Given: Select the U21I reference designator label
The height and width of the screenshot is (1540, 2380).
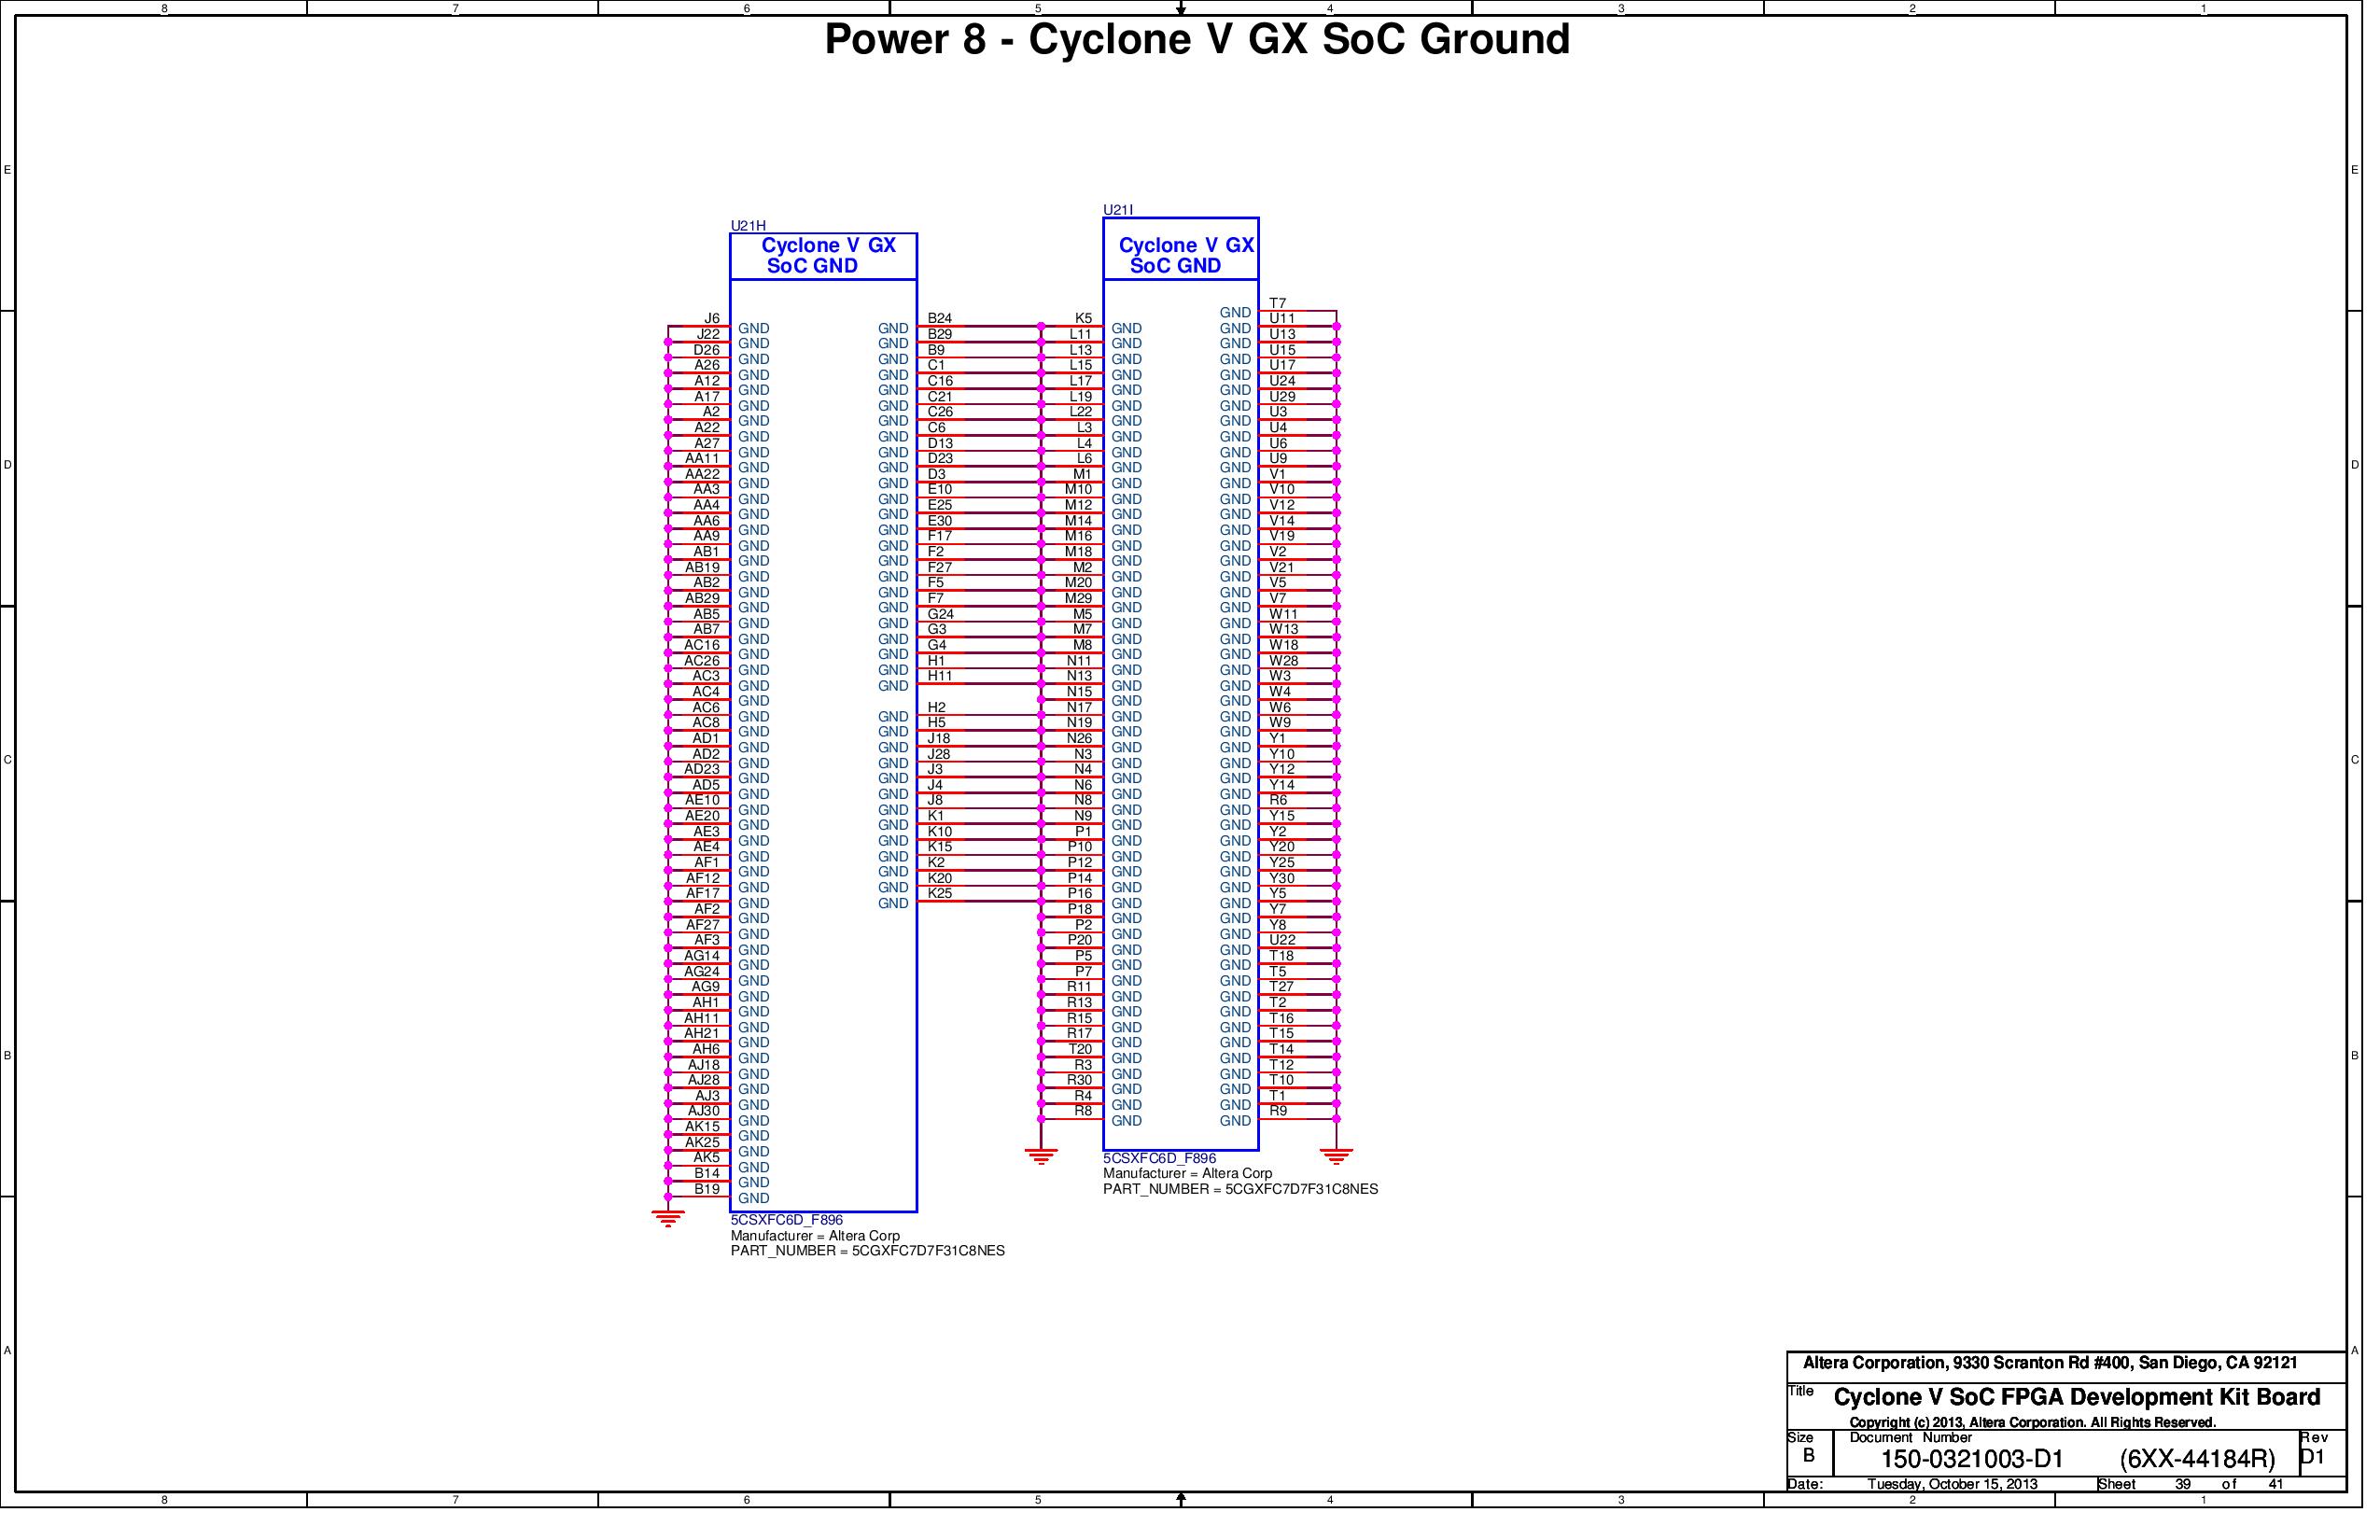Looking at the screenshot, I should [1117, 210].
